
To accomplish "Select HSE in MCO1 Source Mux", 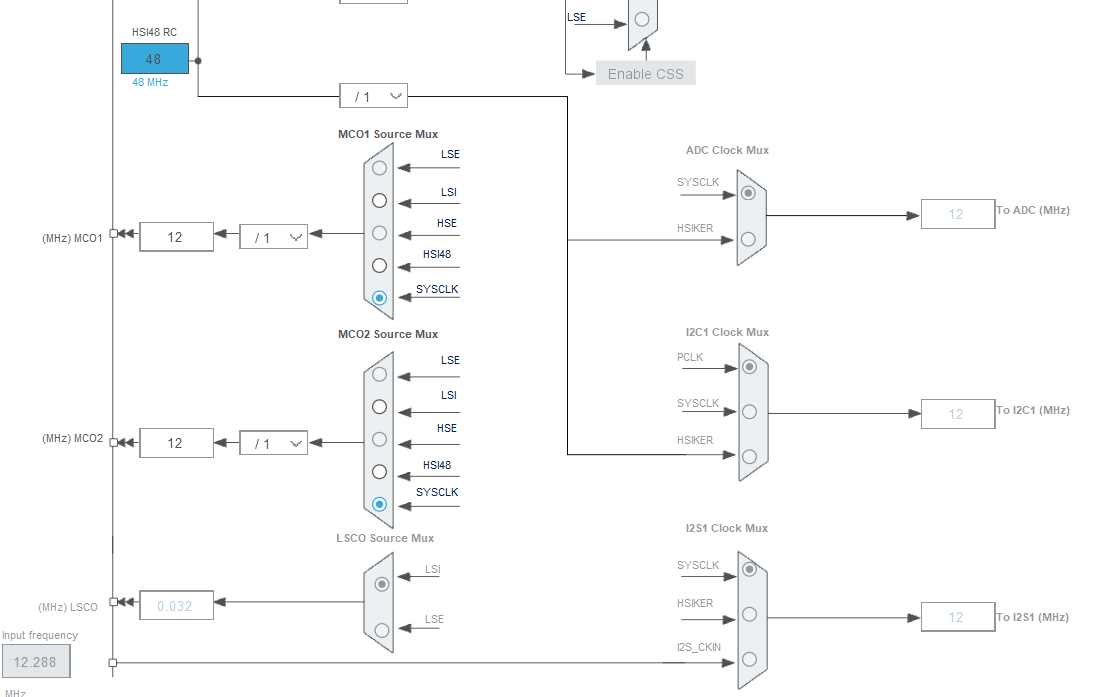I will pos(379,233).
